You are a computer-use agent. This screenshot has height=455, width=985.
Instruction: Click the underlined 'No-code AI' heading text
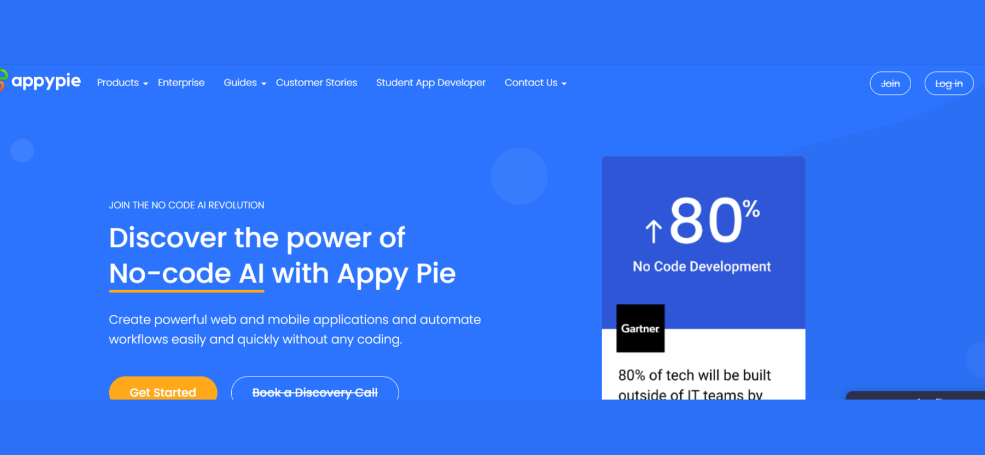pyautogui.click(x=187, y=274)
